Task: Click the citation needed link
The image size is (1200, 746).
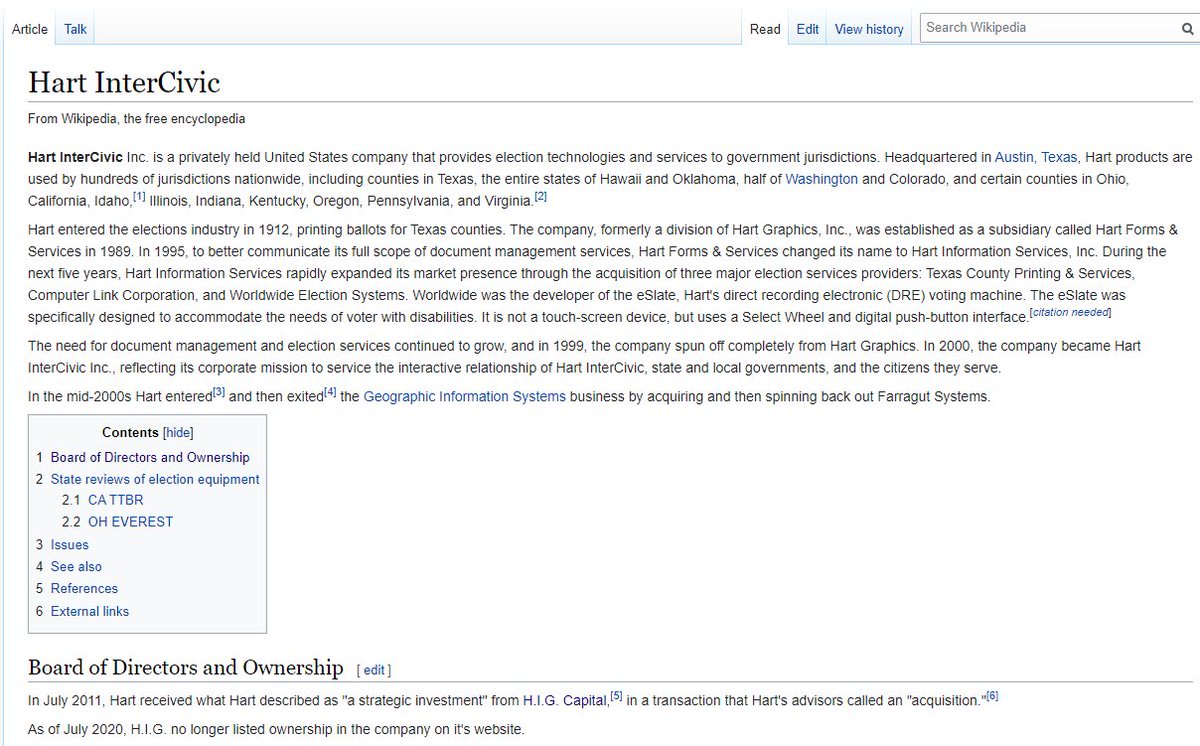Action: click(1069, 313)
